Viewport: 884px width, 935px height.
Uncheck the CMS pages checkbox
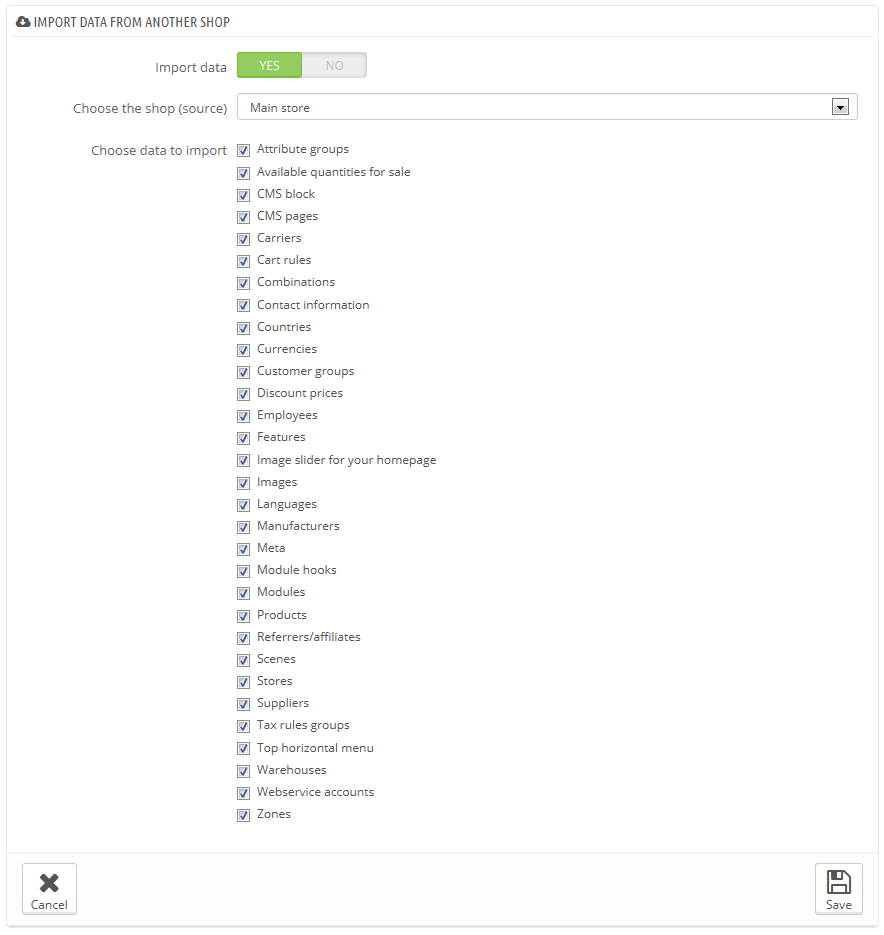[243, 217]
